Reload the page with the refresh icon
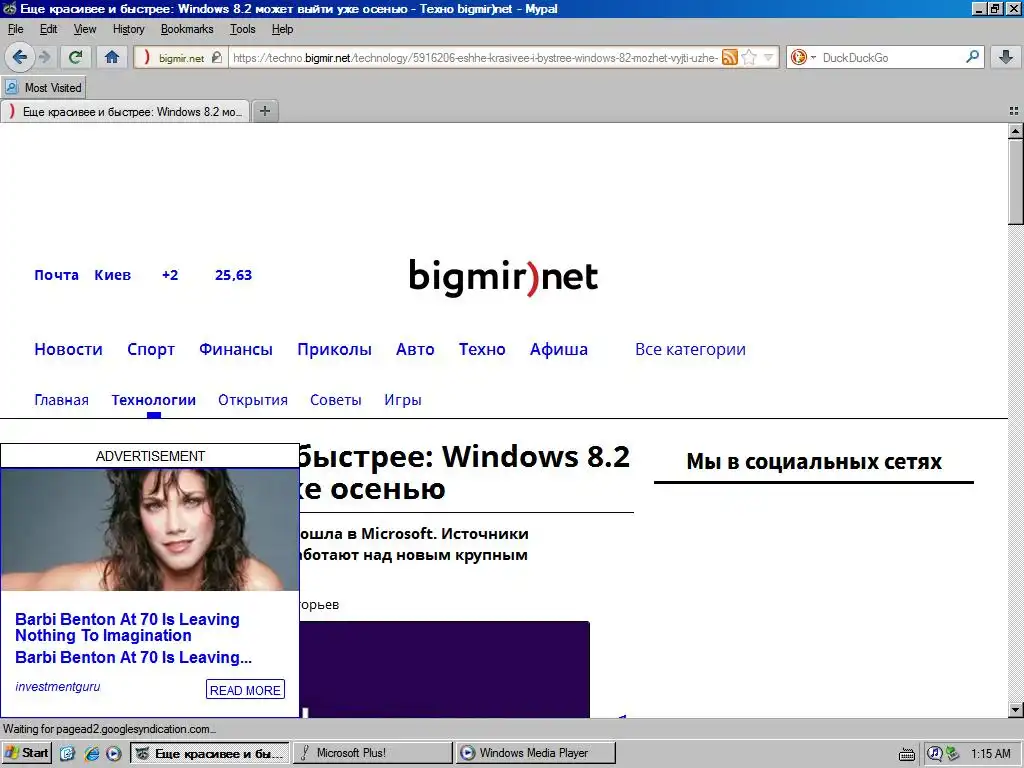The image size is (1024, 768). [75, 57]
